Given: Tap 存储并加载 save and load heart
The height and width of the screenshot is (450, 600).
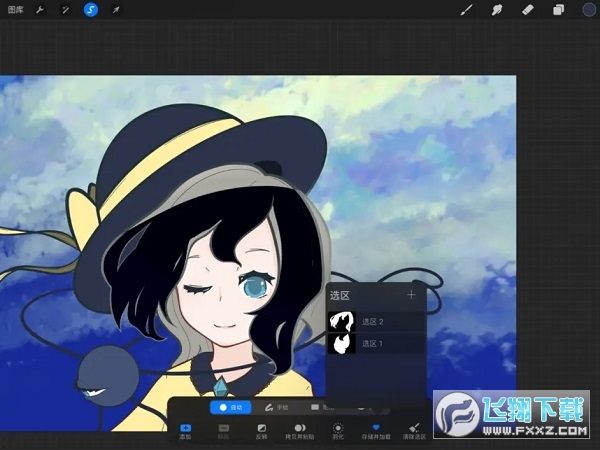Looking at the screenshot, I should (x=376, y=432).
